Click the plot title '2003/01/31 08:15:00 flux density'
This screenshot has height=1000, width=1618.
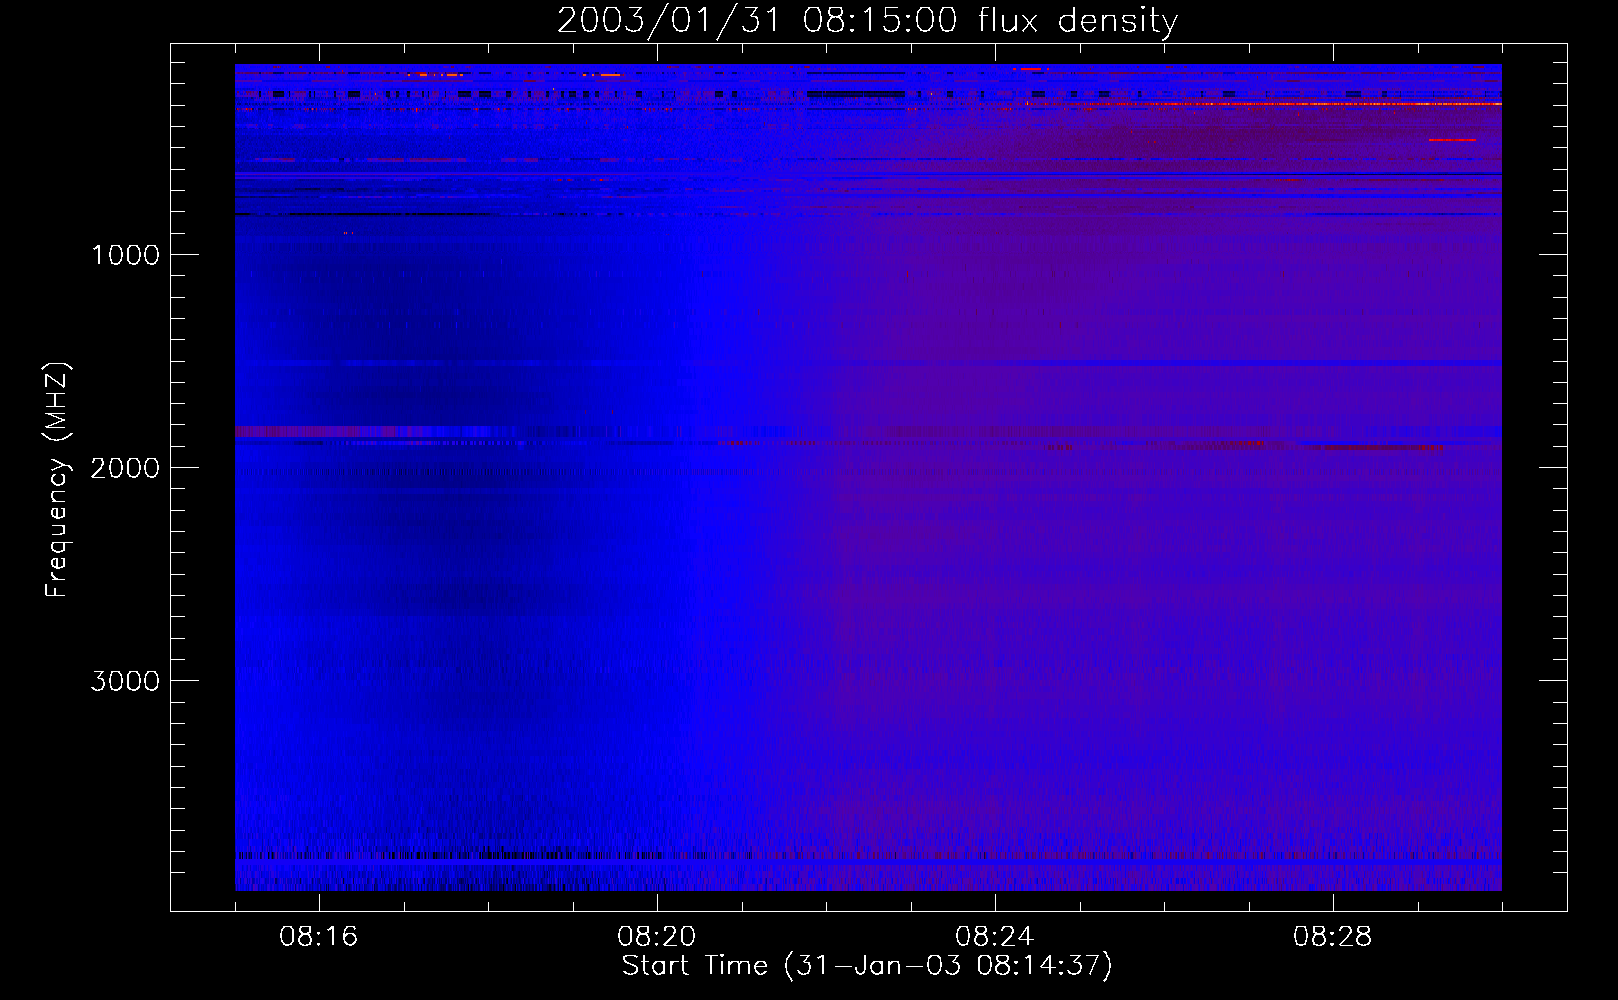[x=867, y=21]
